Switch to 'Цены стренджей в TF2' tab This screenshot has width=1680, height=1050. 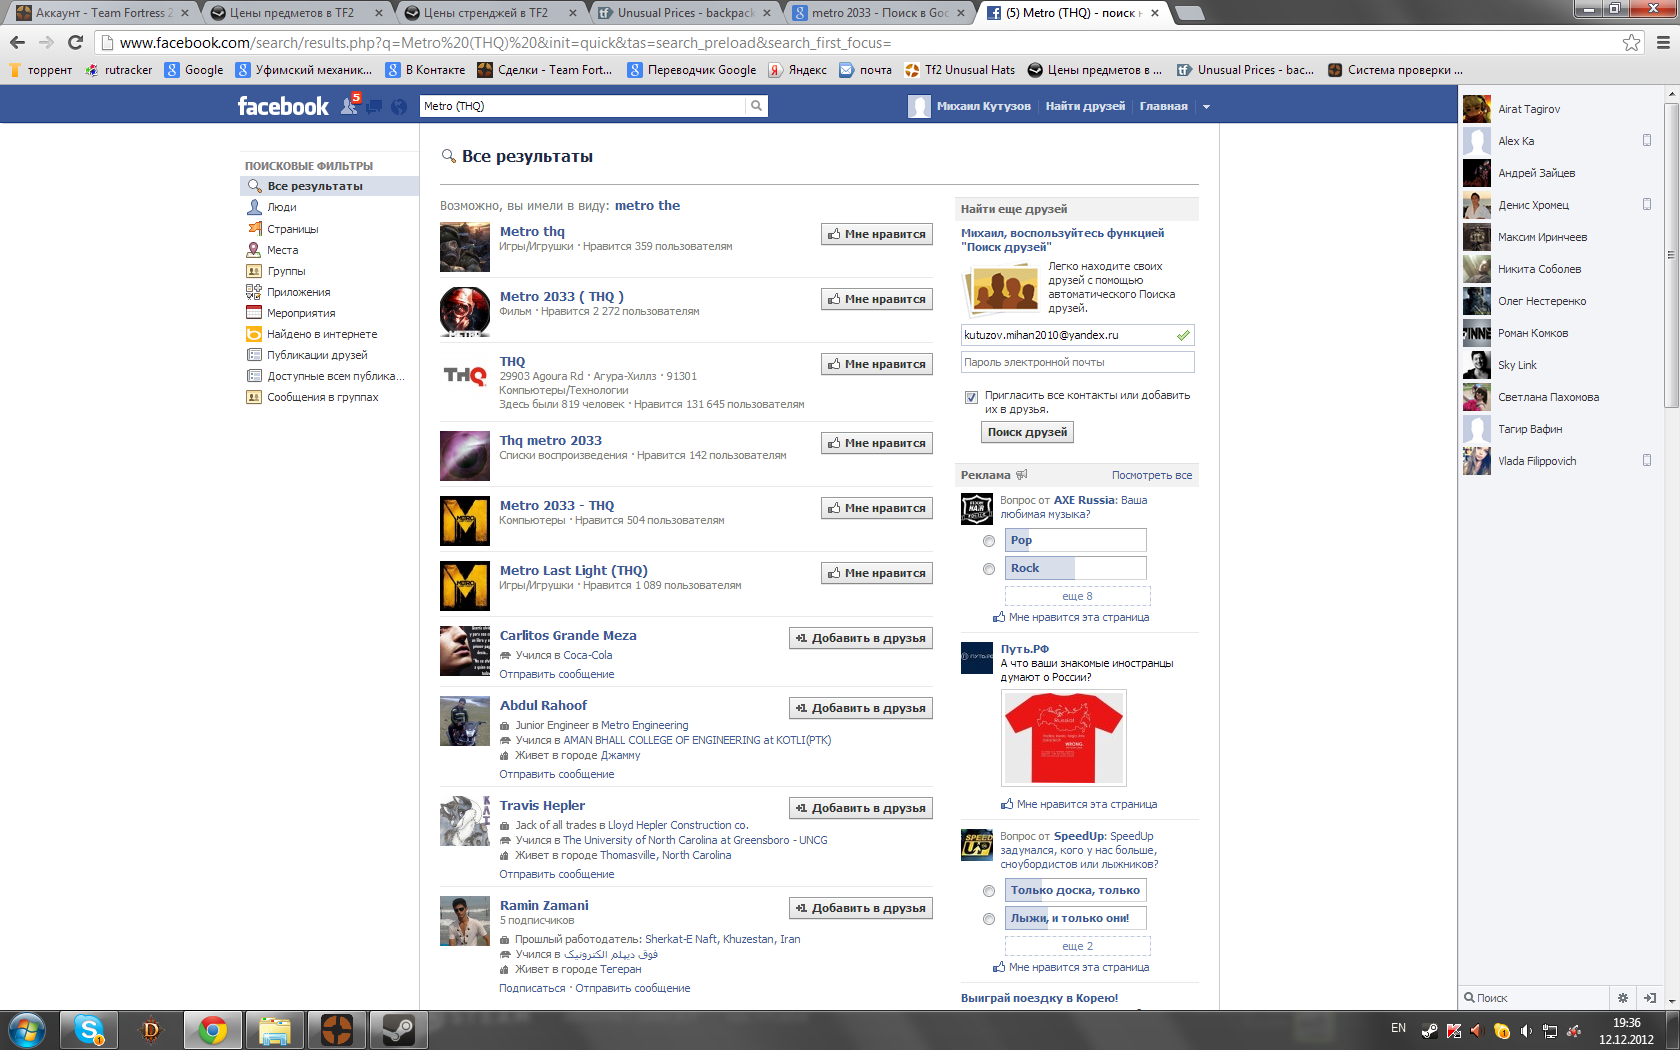click(489, 13)
